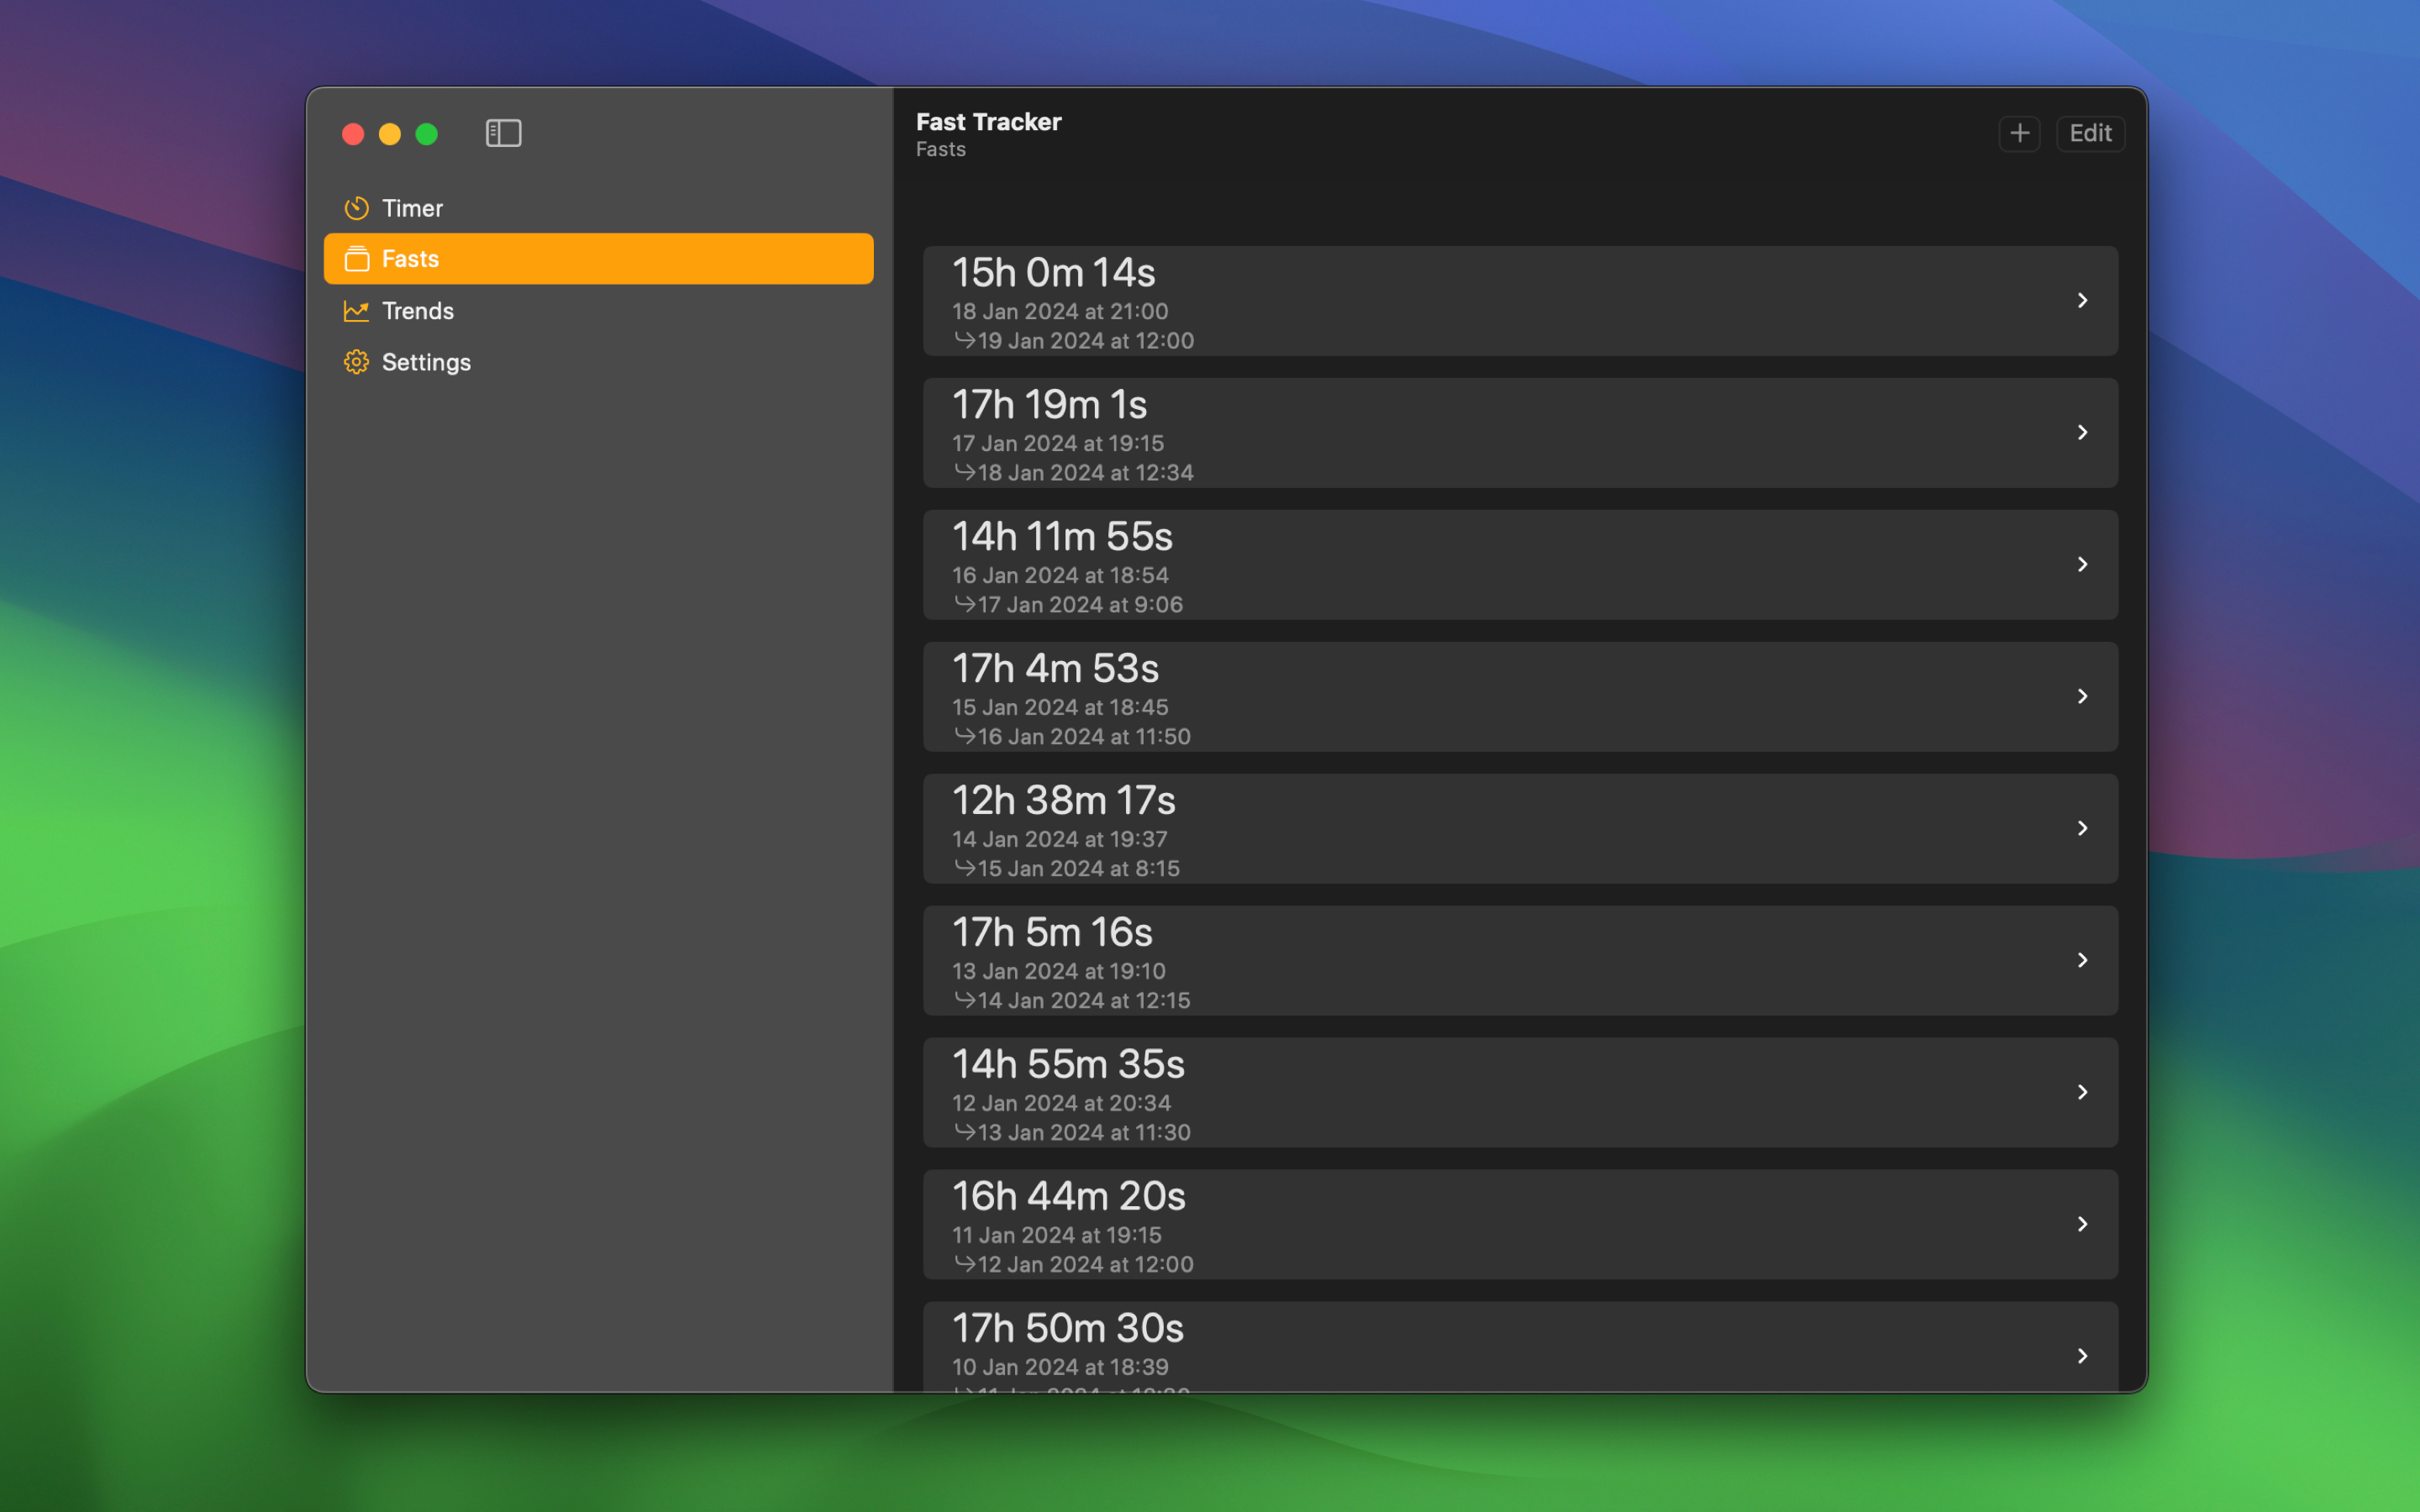Expand chevron for 17h 5m 16s fast
This screenshot has width=2420, height=1512.
point(2082,960)
